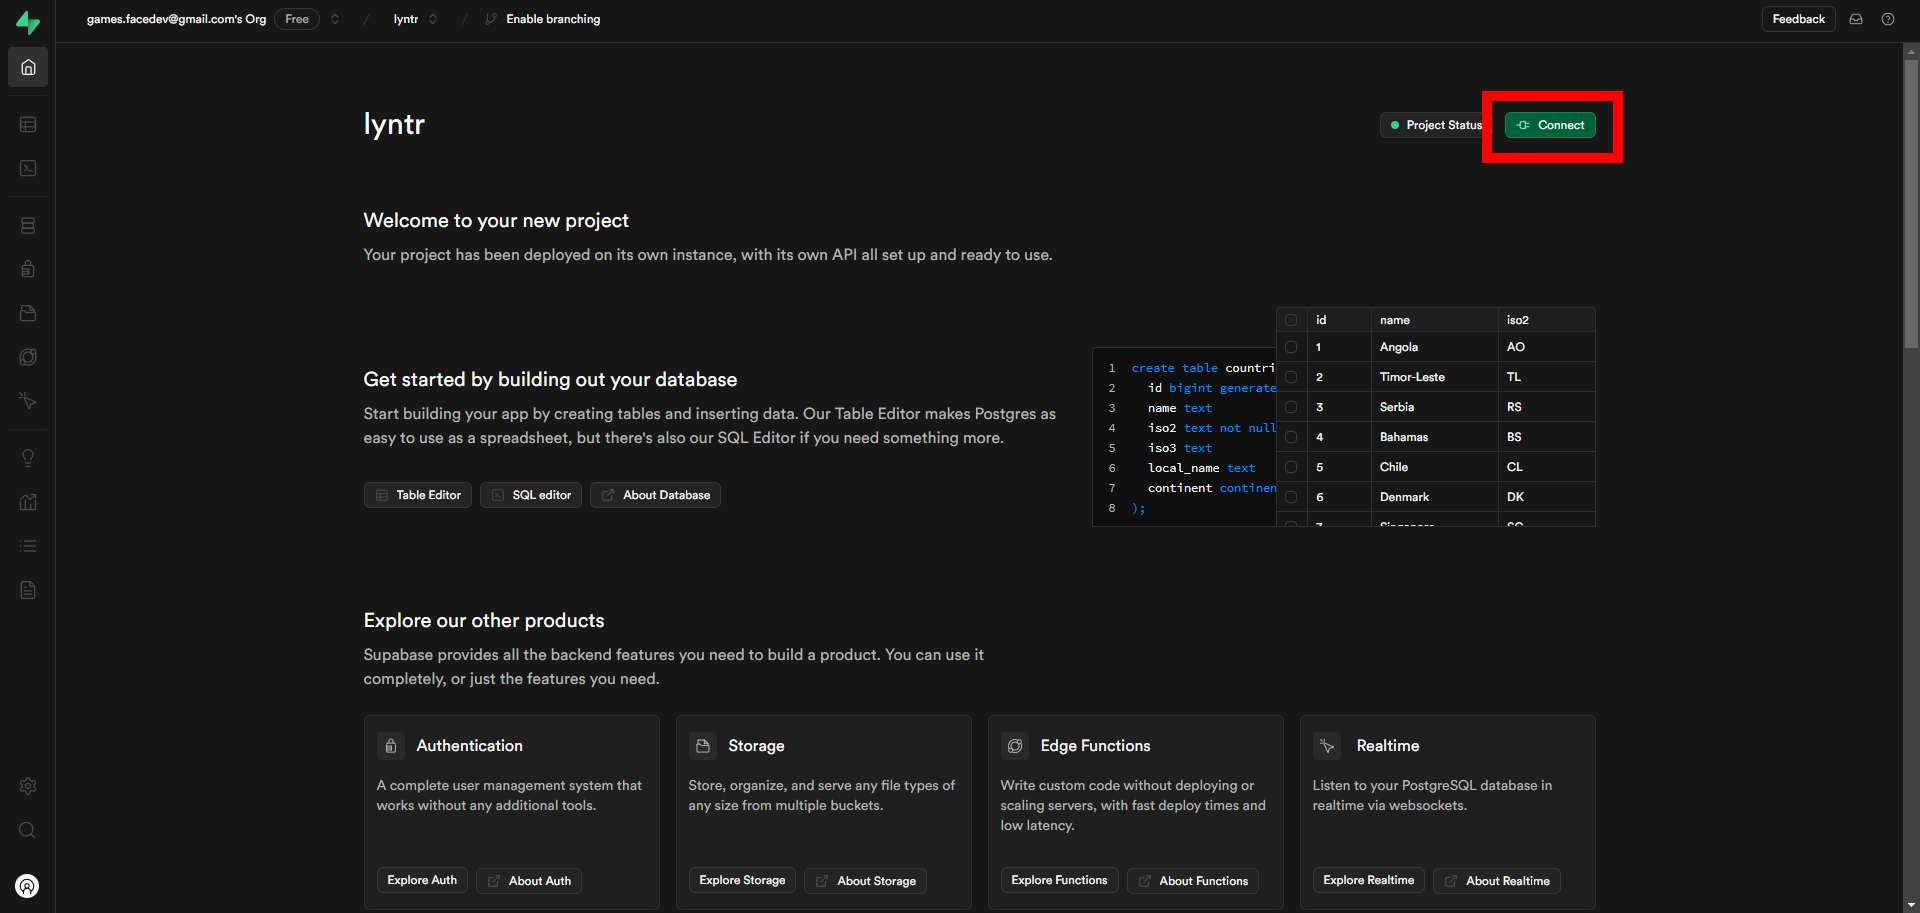Viewport: 1920px width, 913px height.
Task: Open the About Storage link
Action: pyautogui.click(x=866, y=881)
